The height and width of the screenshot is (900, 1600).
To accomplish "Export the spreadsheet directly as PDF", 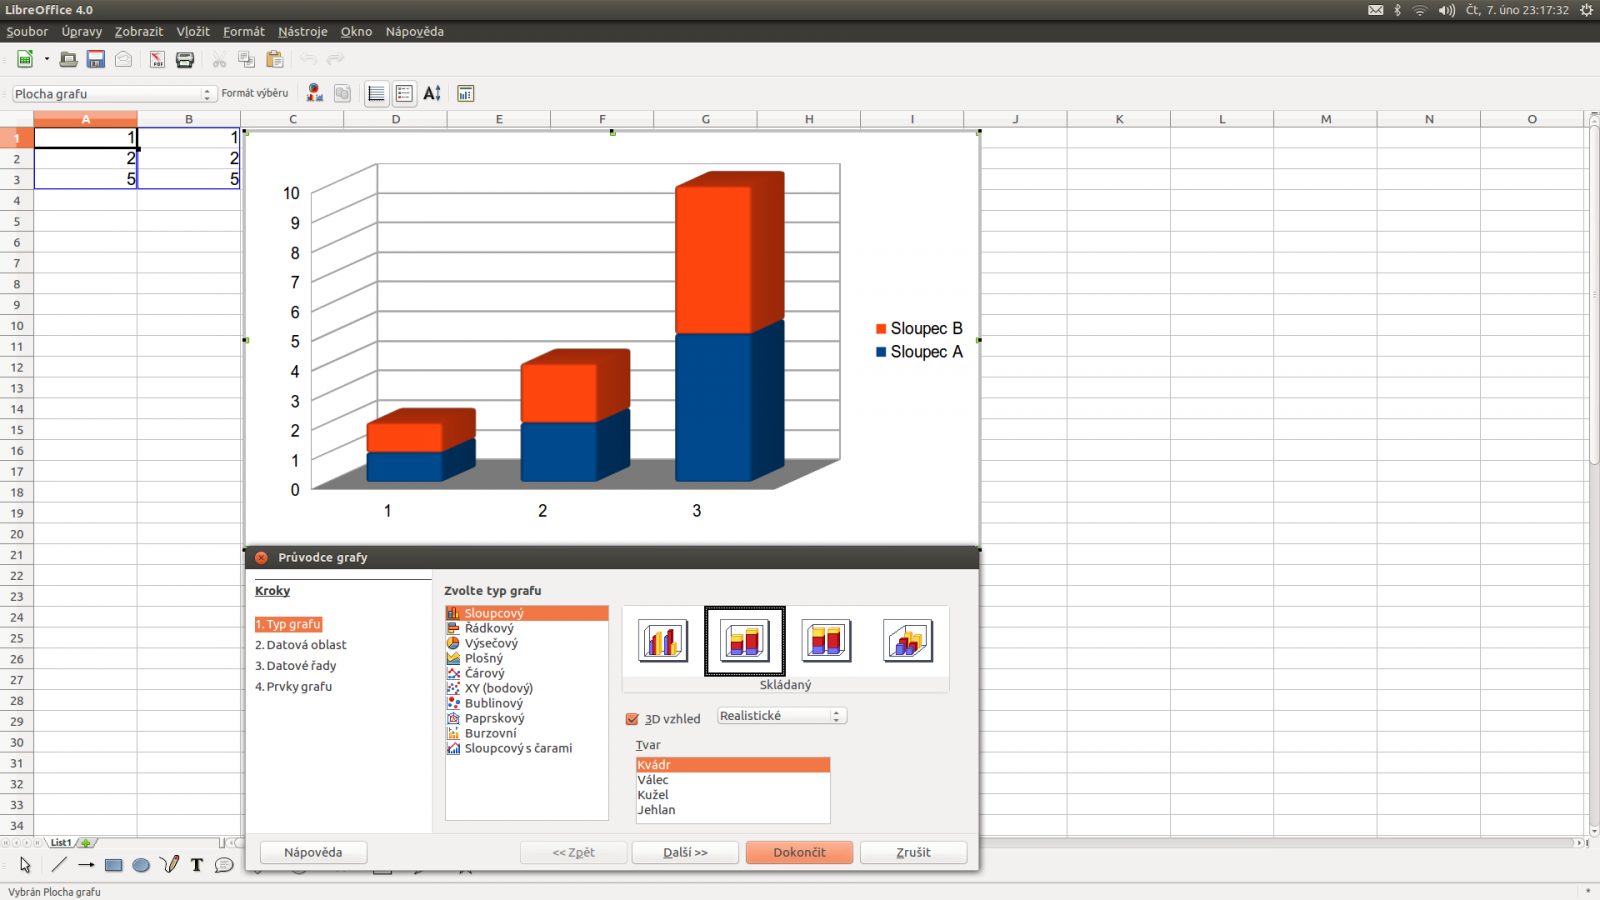I will pos(157,59).
